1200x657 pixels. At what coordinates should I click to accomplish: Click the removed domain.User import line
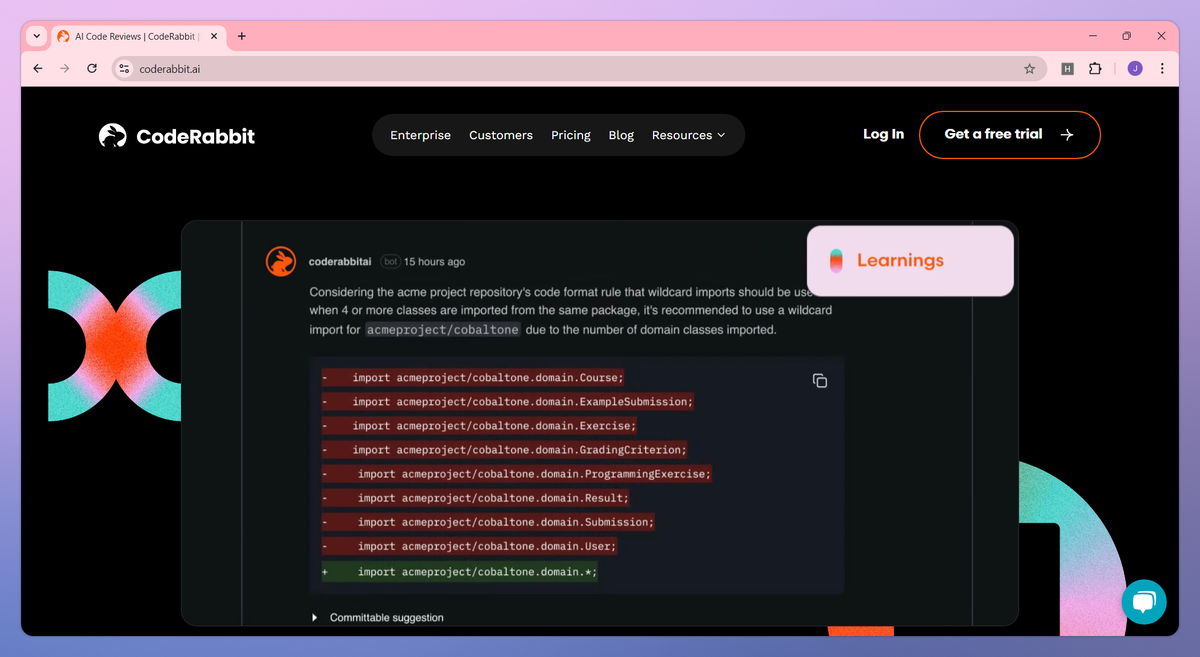pyautogui.click(x=469, y=546)
